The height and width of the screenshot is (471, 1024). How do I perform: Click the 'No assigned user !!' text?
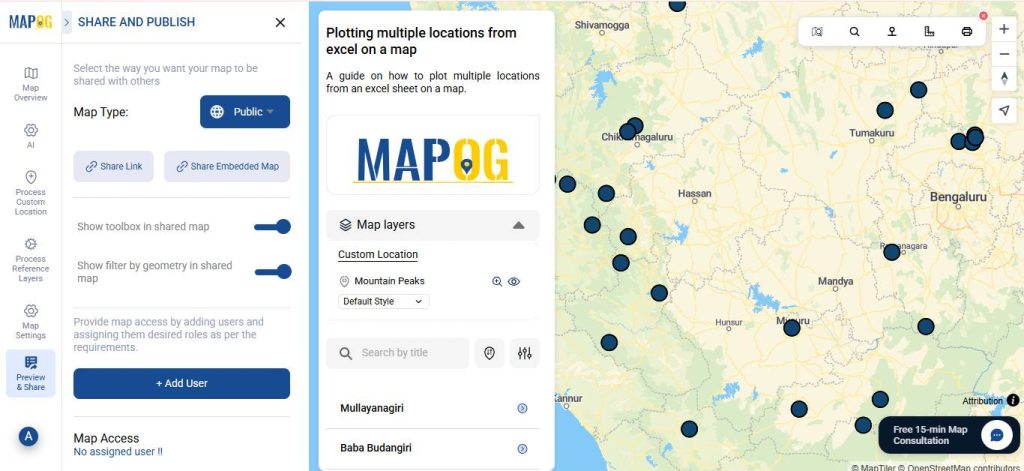click(118, 451)
